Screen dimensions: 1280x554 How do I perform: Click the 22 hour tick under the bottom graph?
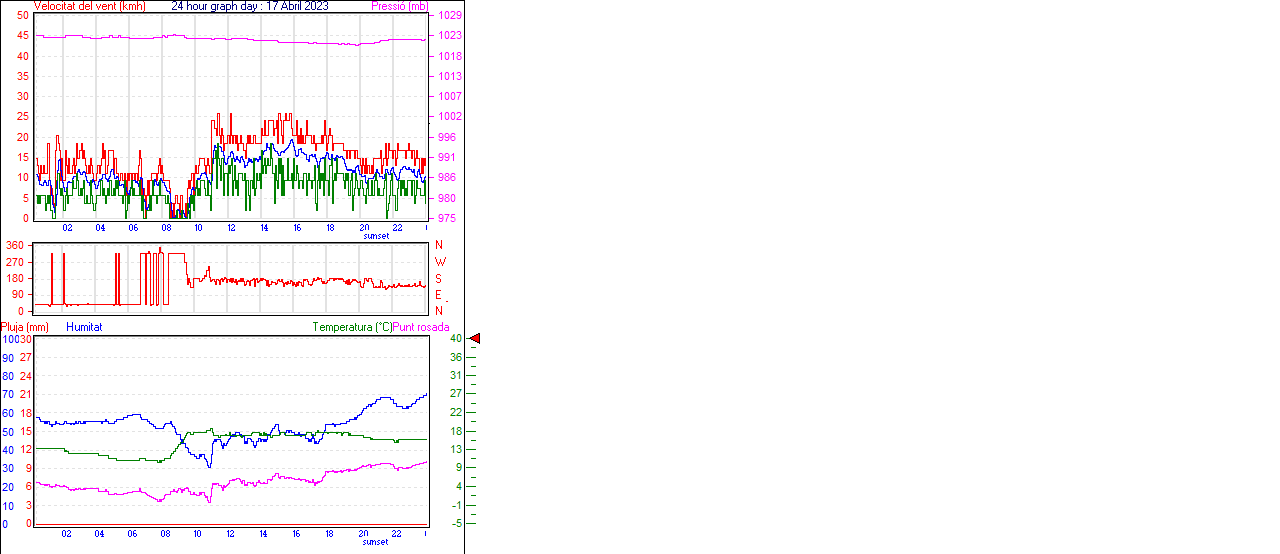click(x=396, y=534)
